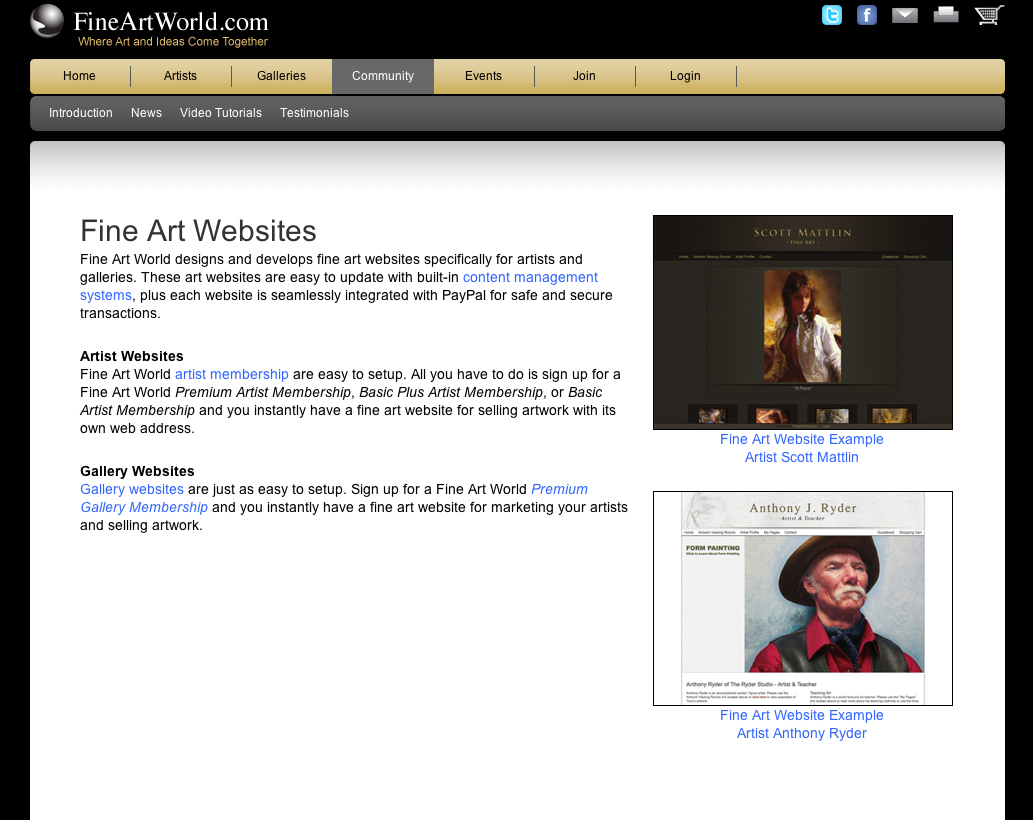
Task: Open the Events menu item
Action: tap(484, 76)
